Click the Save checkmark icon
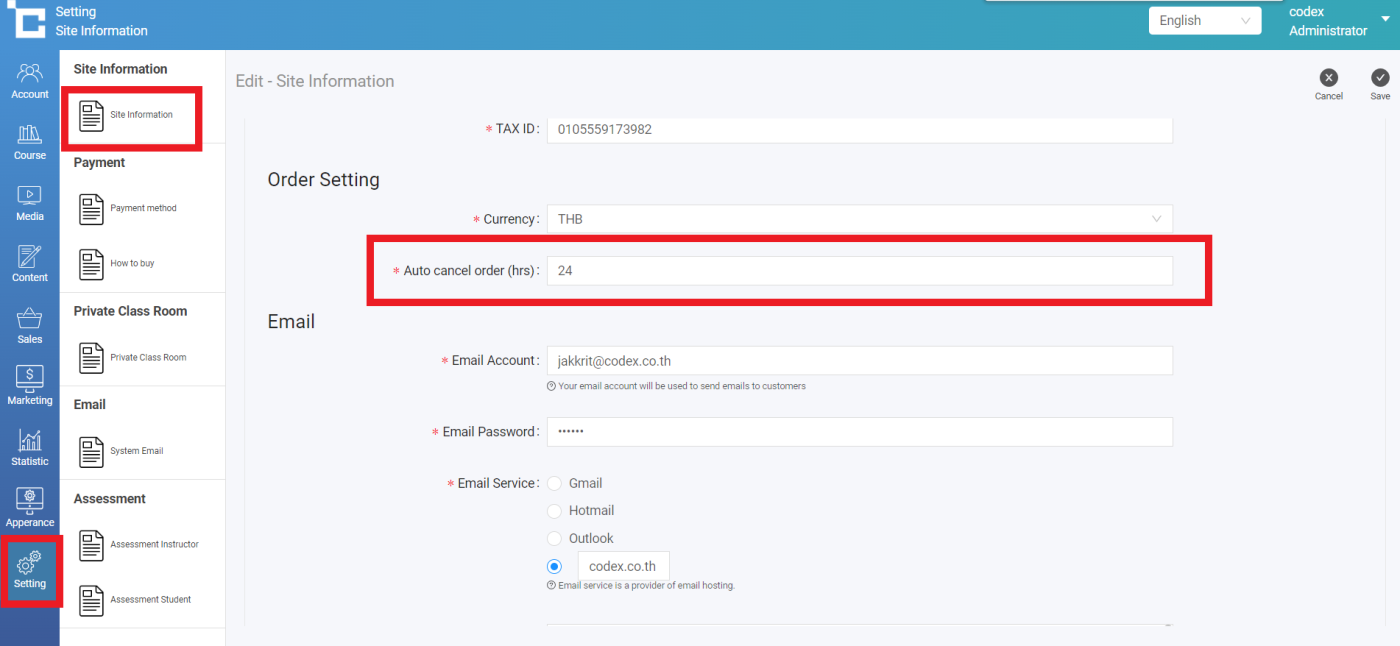 (x=1380, y=78)
